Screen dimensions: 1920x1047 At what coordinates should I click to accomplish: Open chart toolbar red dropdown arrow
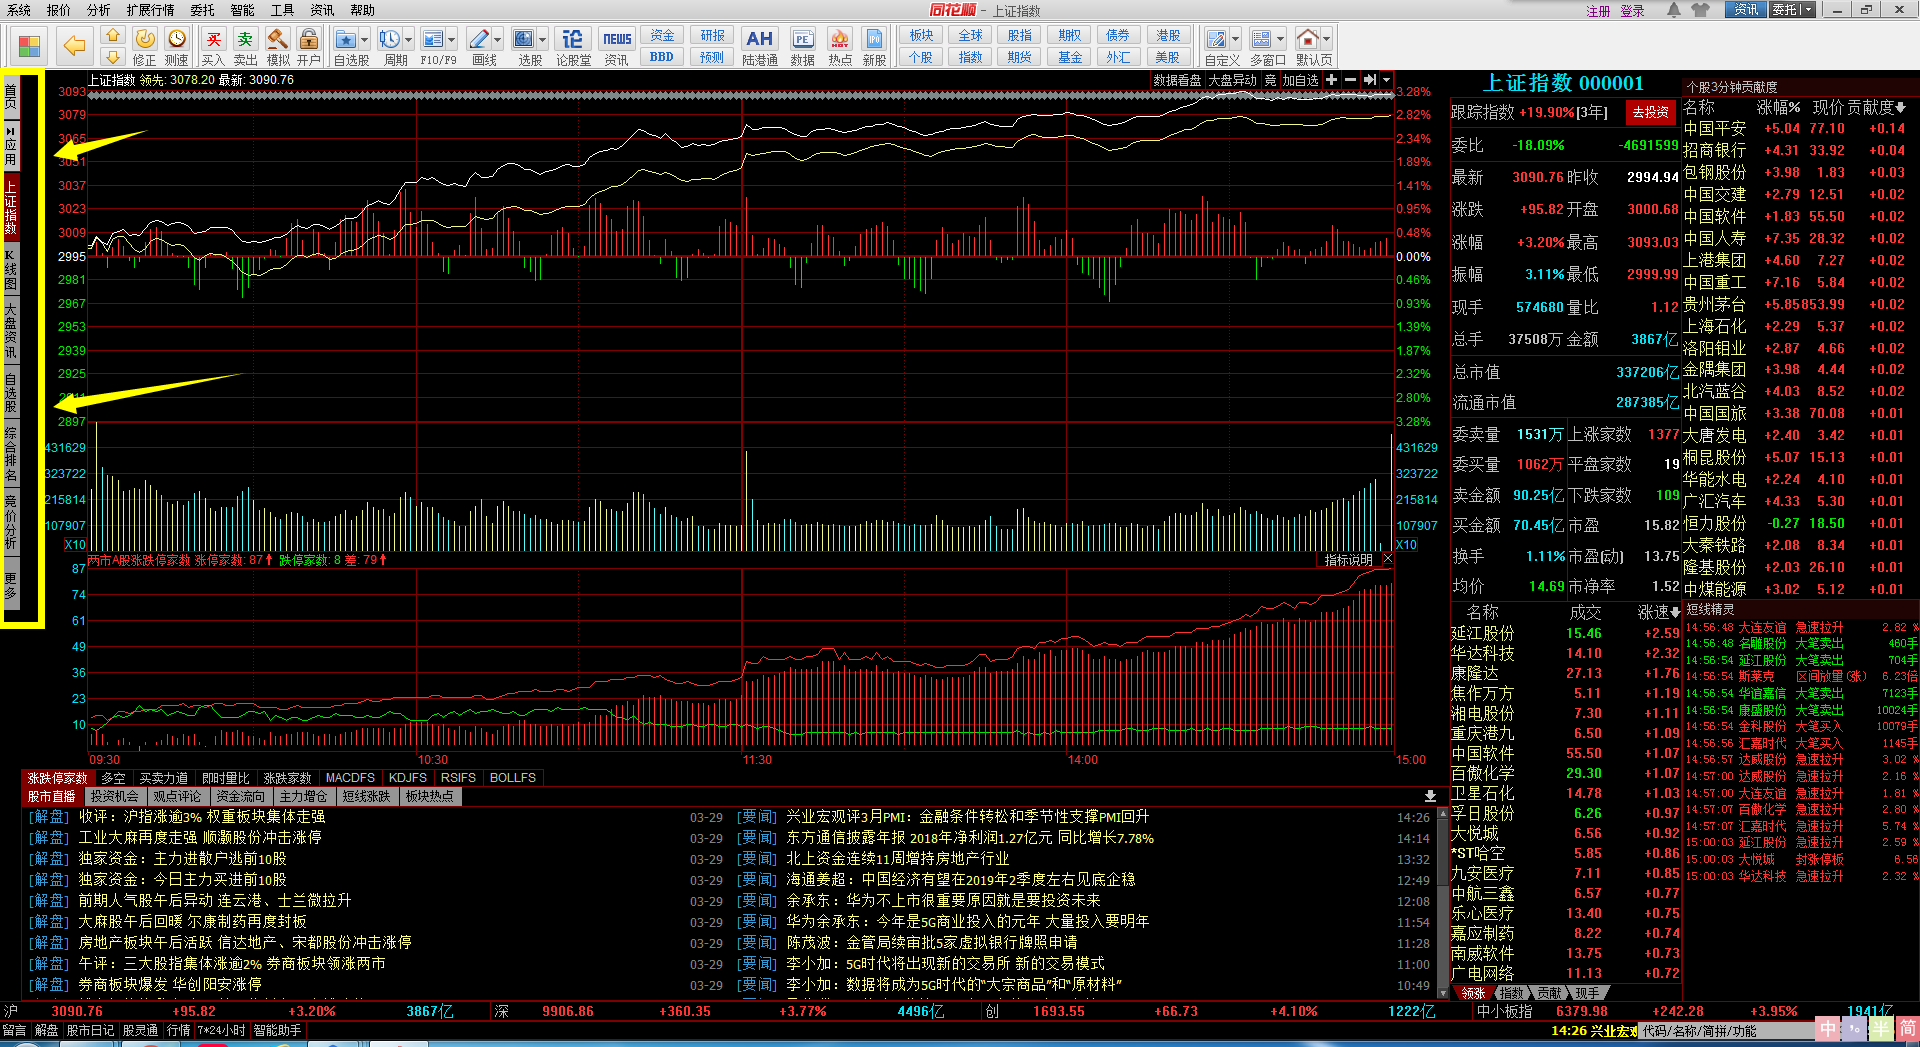pyautogui.click(x=1387, y=80)
